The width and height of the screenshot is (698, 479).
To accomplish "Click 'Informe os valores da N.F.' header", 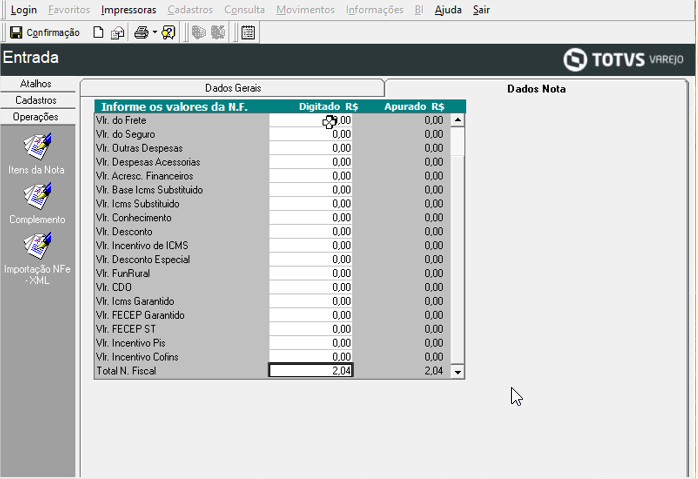I will [174, 107].
